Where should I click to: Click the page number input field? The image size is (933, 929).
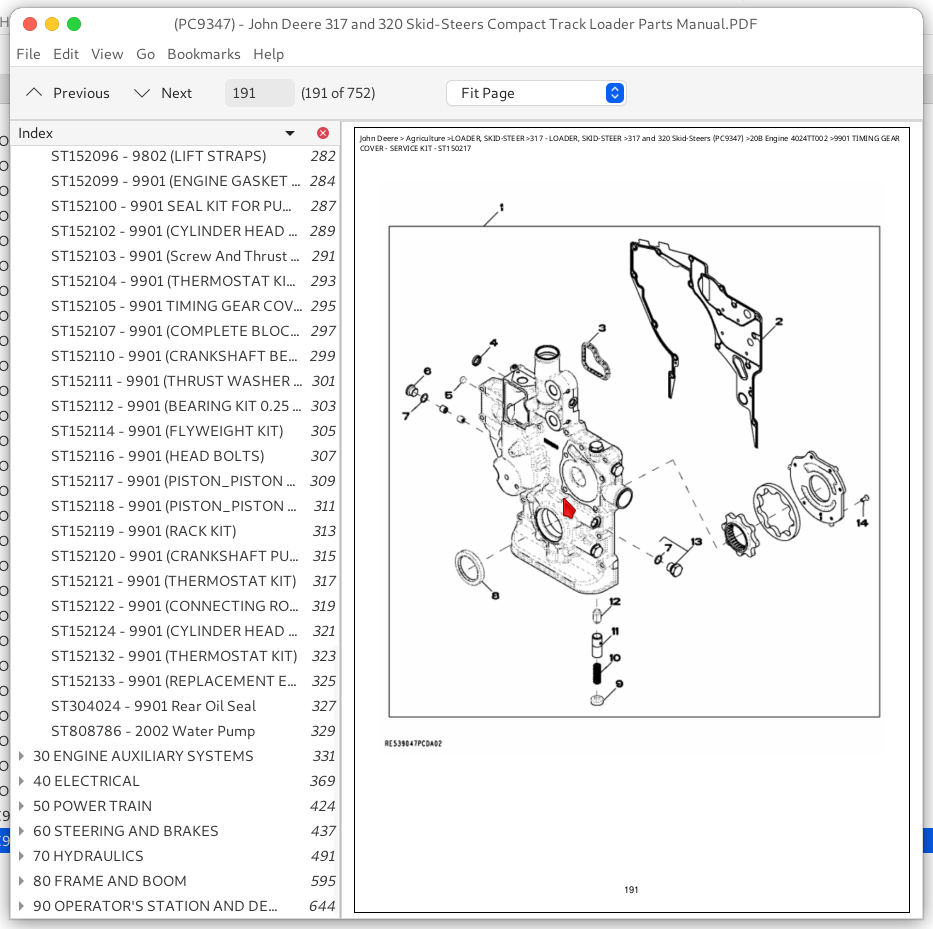click(259, 93)
